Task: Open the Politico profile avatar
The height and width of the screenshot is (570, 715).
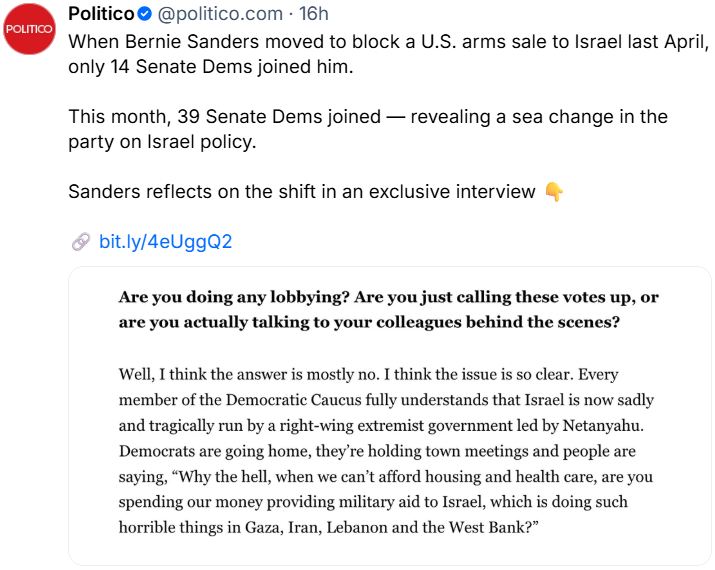Action: click(x=29, y=29)
